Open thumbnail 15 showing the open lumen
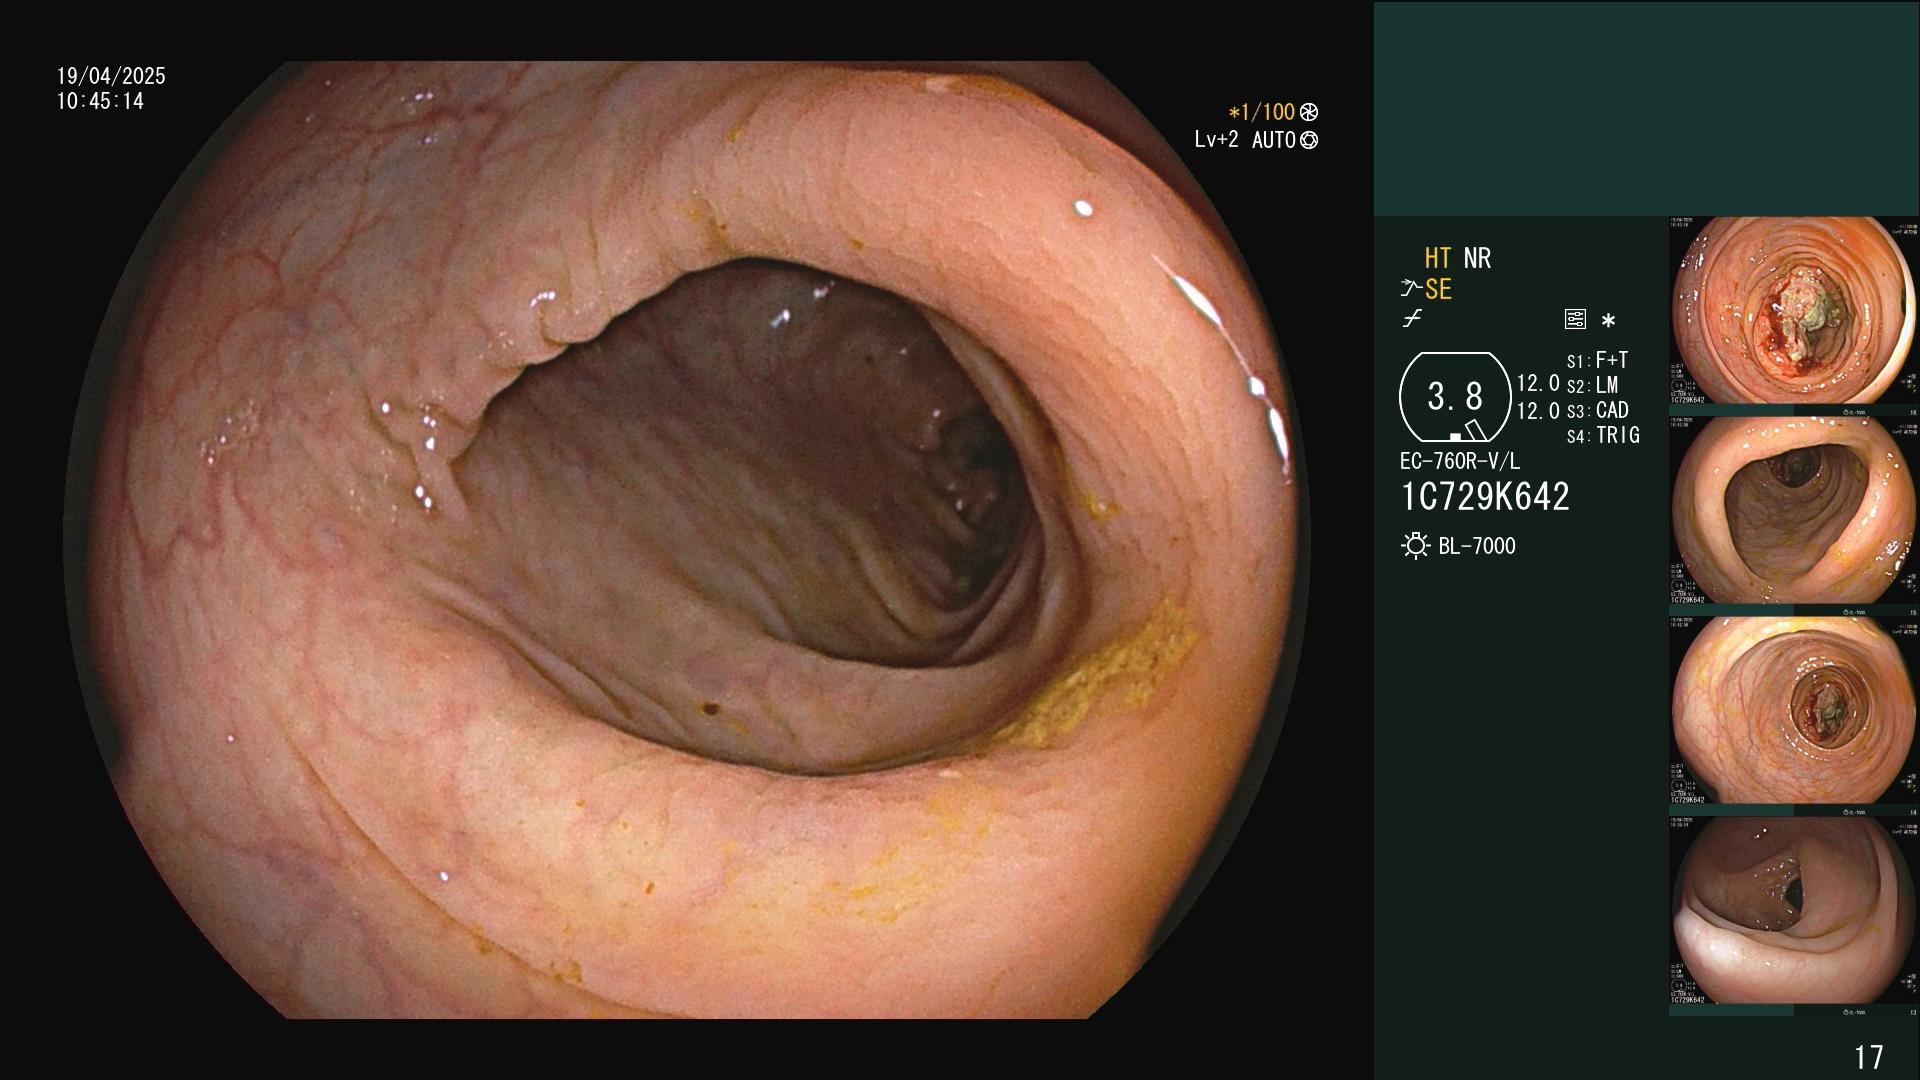The height and width of the screenshot is (1080, 1920). [1794, 510]
